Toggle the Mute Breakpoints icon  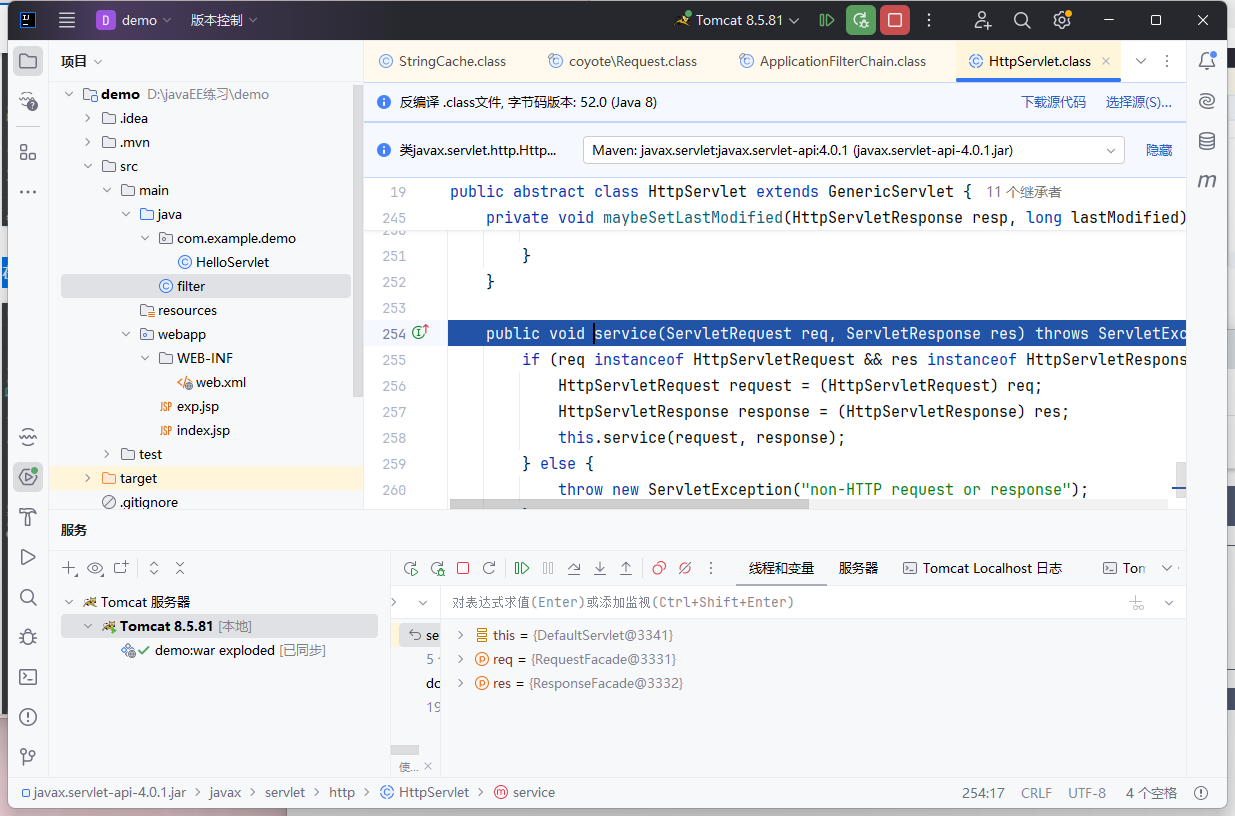pos(685,568)
